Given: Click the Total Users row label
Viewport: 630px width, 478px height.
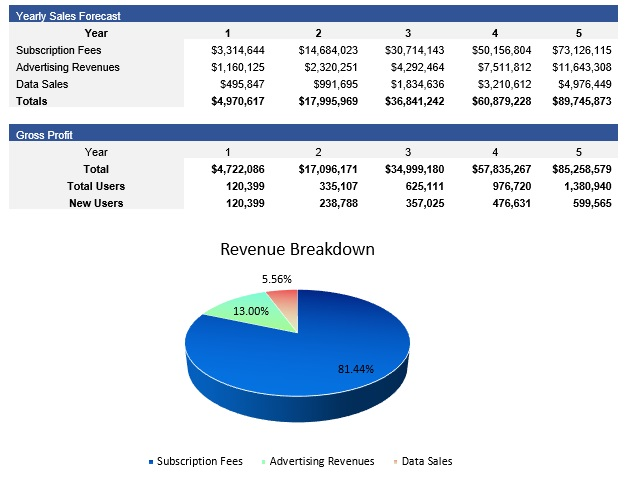Looking at the screenshot, I should pyautogui.click(x=96, y=186).
